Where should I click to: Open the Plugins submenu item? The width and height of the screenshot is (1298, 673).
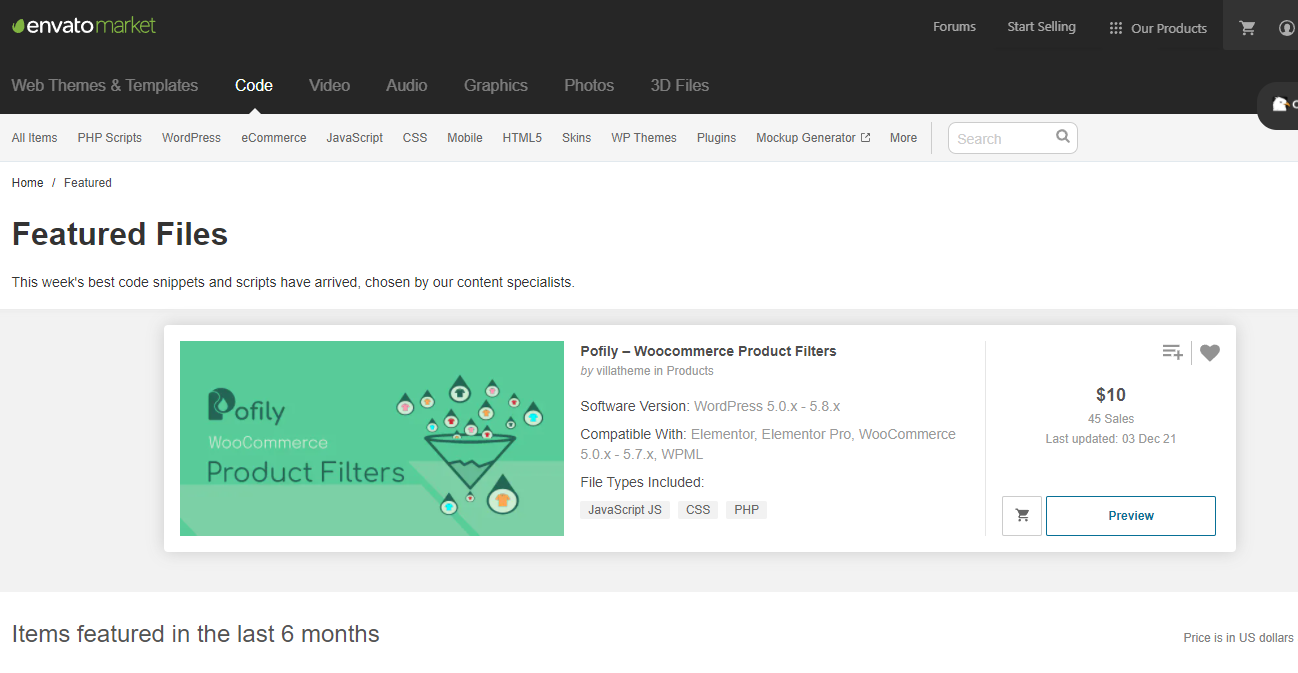(716, 138)
